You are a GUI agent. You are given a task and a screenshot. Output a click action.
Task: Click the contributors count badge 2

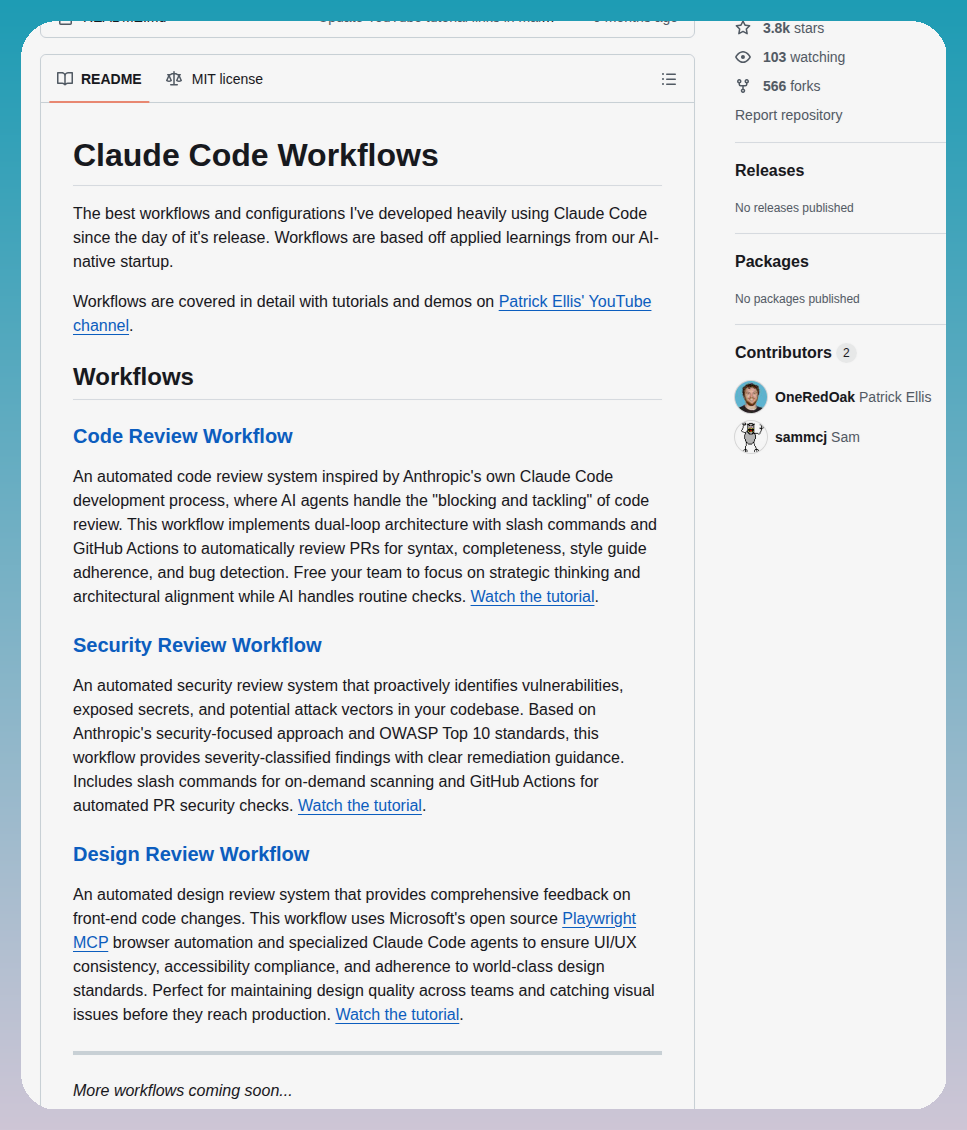(x=847, y=352)
